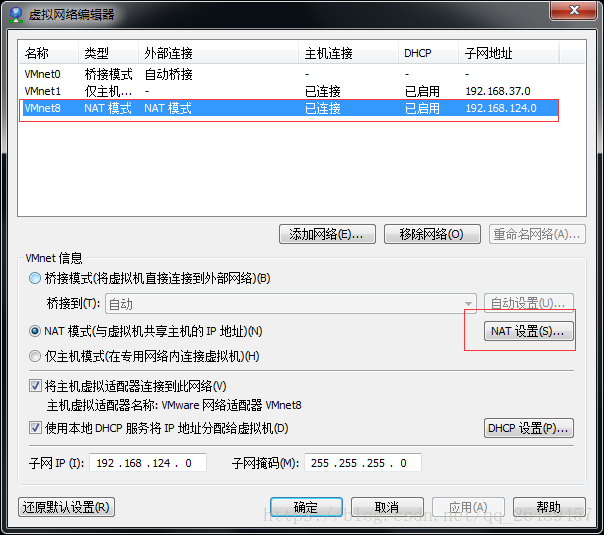Select the NAT 模式 radio button
This screenshot has width=604, height=535.
(x=35, y=331)
